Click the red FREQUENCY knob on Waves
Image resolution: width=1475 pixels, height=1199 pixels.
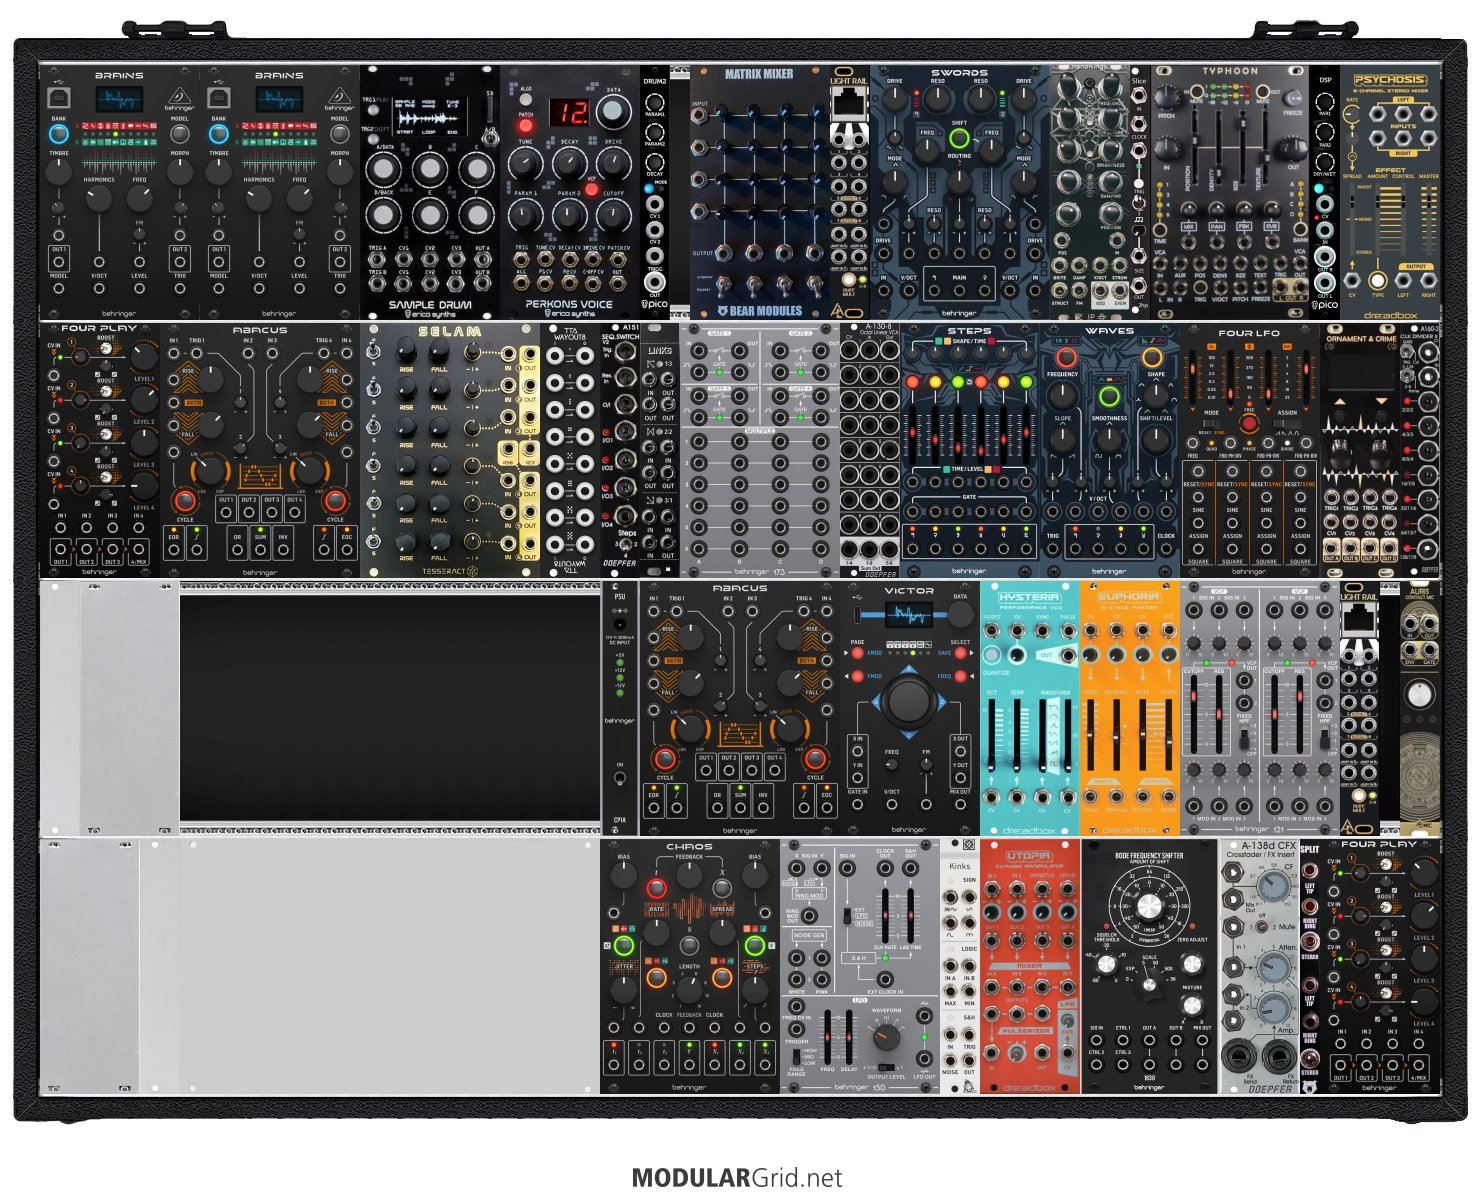click(1066, 357)
